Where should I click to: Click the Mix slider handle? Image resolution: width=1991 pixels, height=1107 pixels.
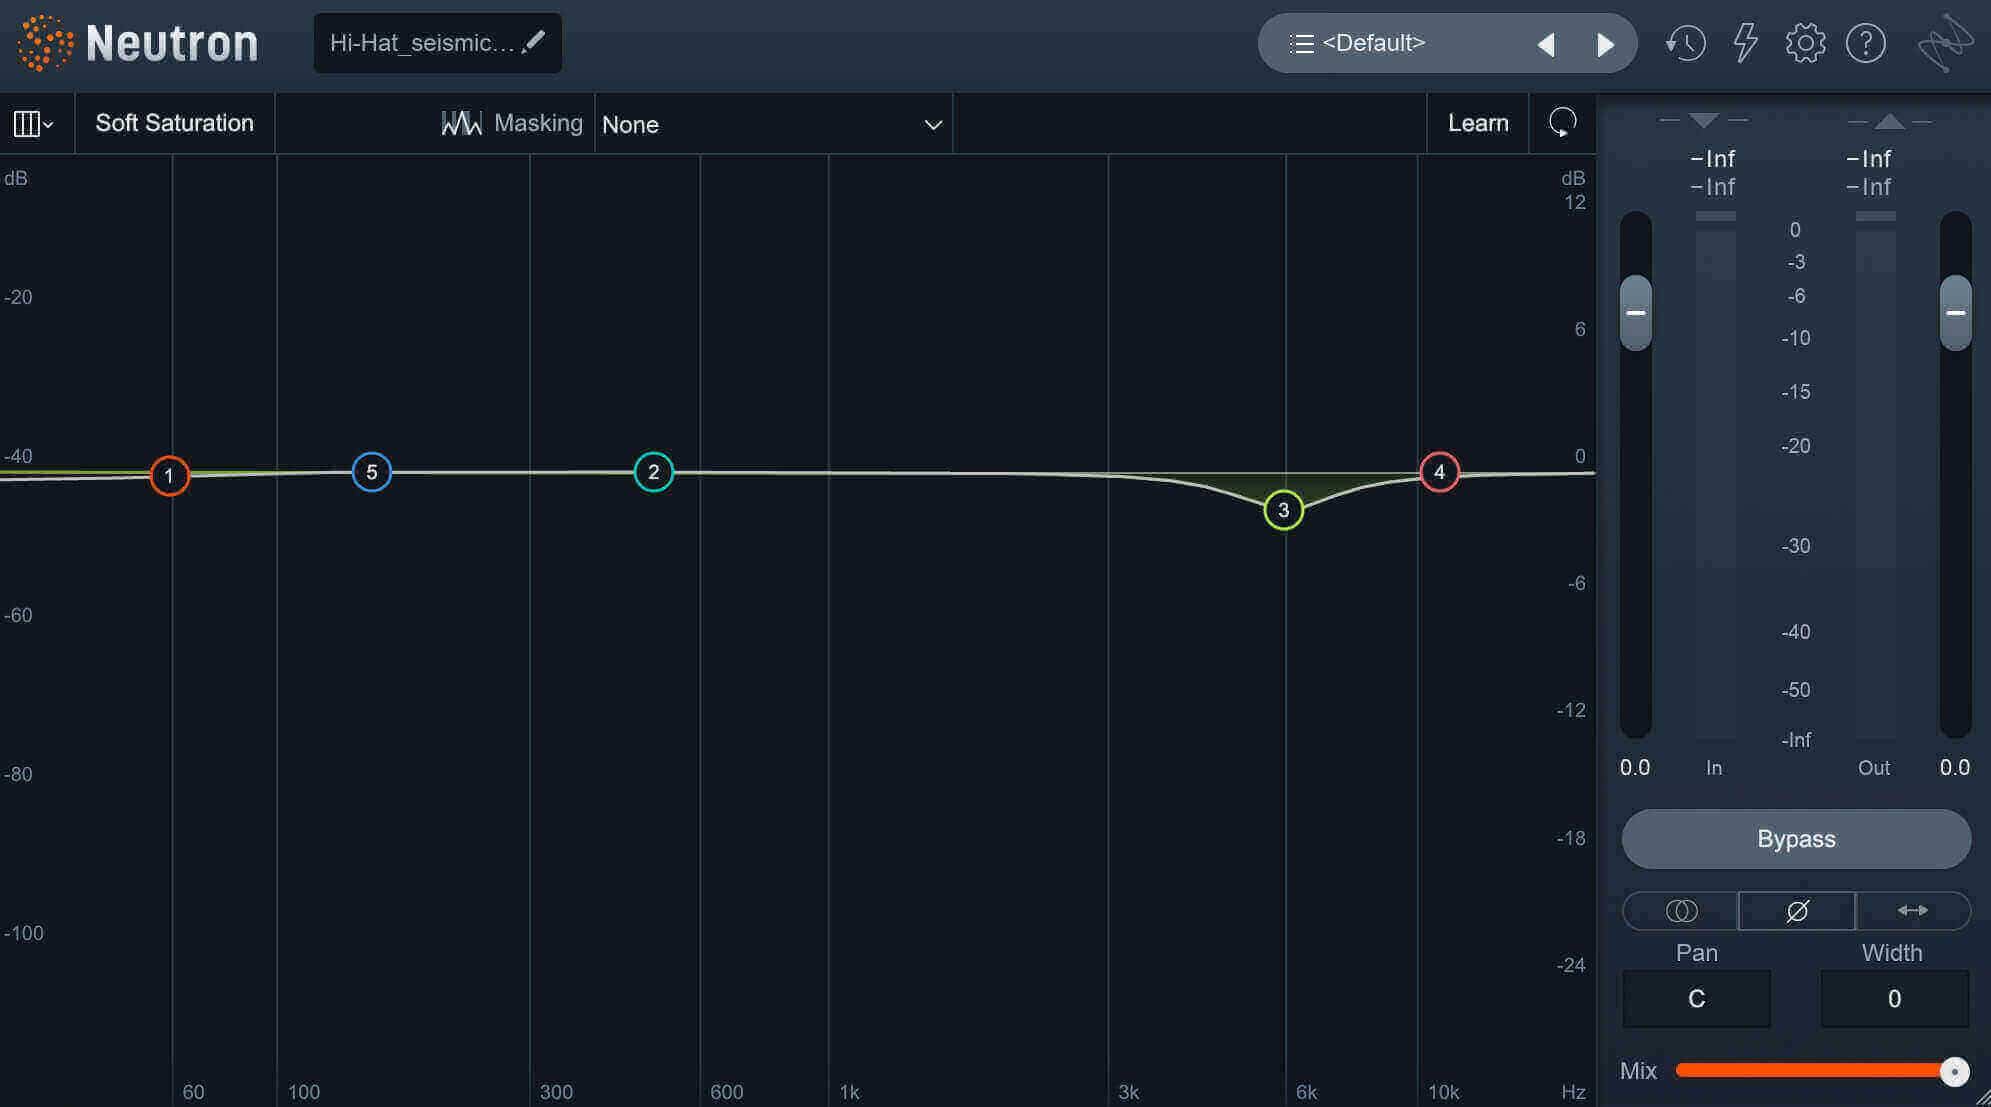coord(1954,1071)
